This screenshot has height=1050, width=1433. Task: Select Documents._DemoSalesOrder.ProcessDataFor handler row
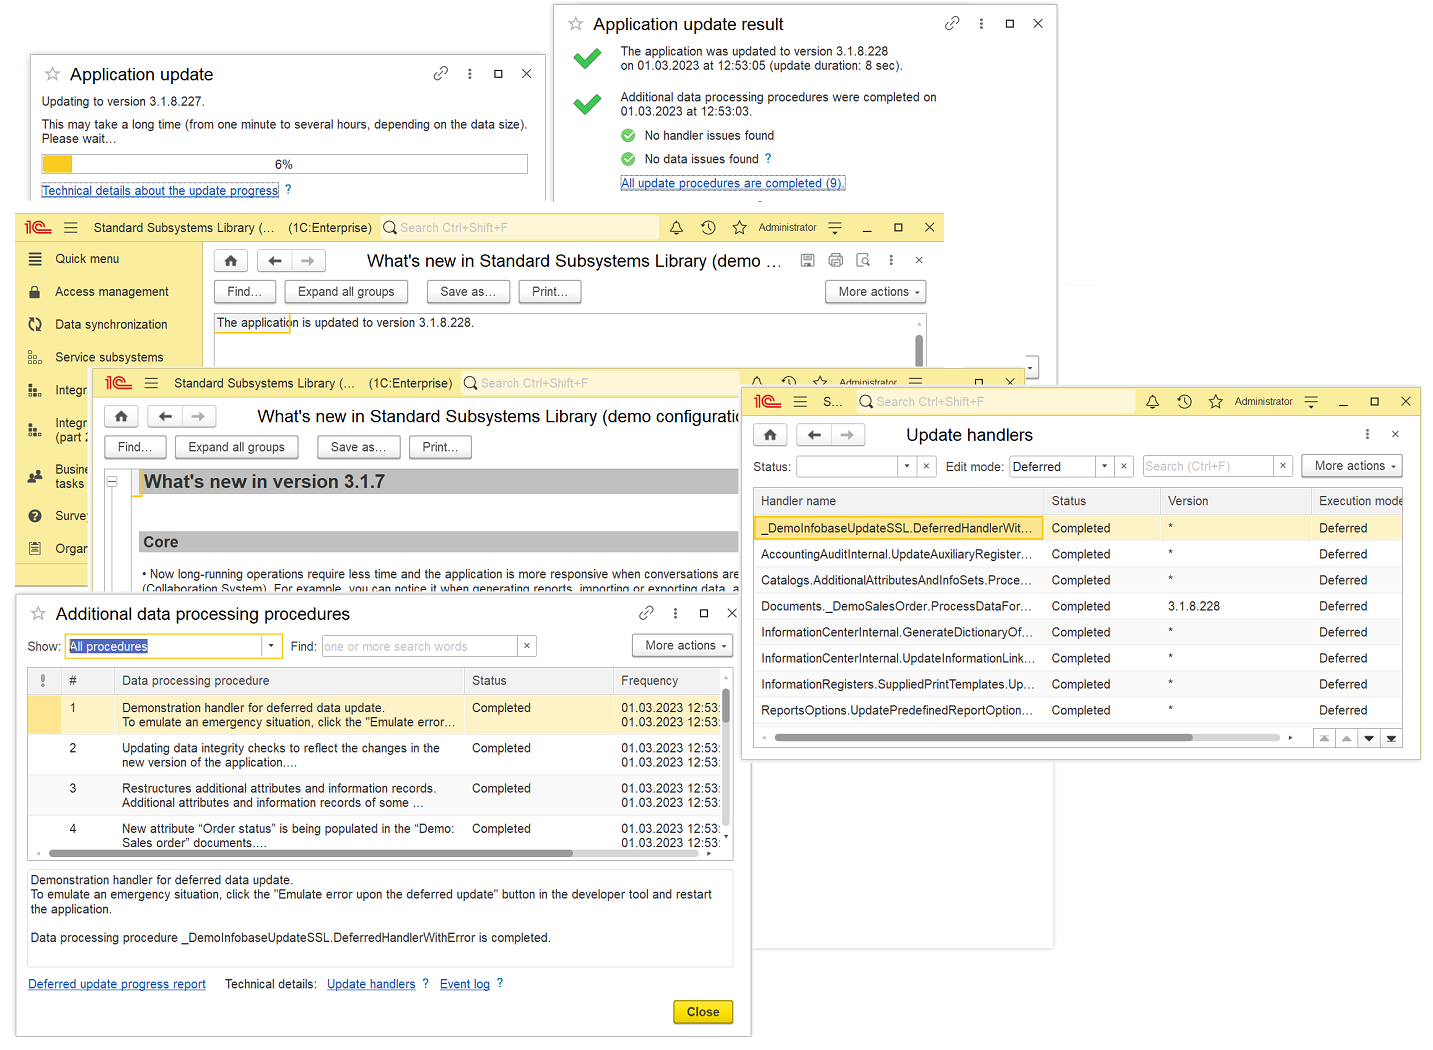[1078, 606]
